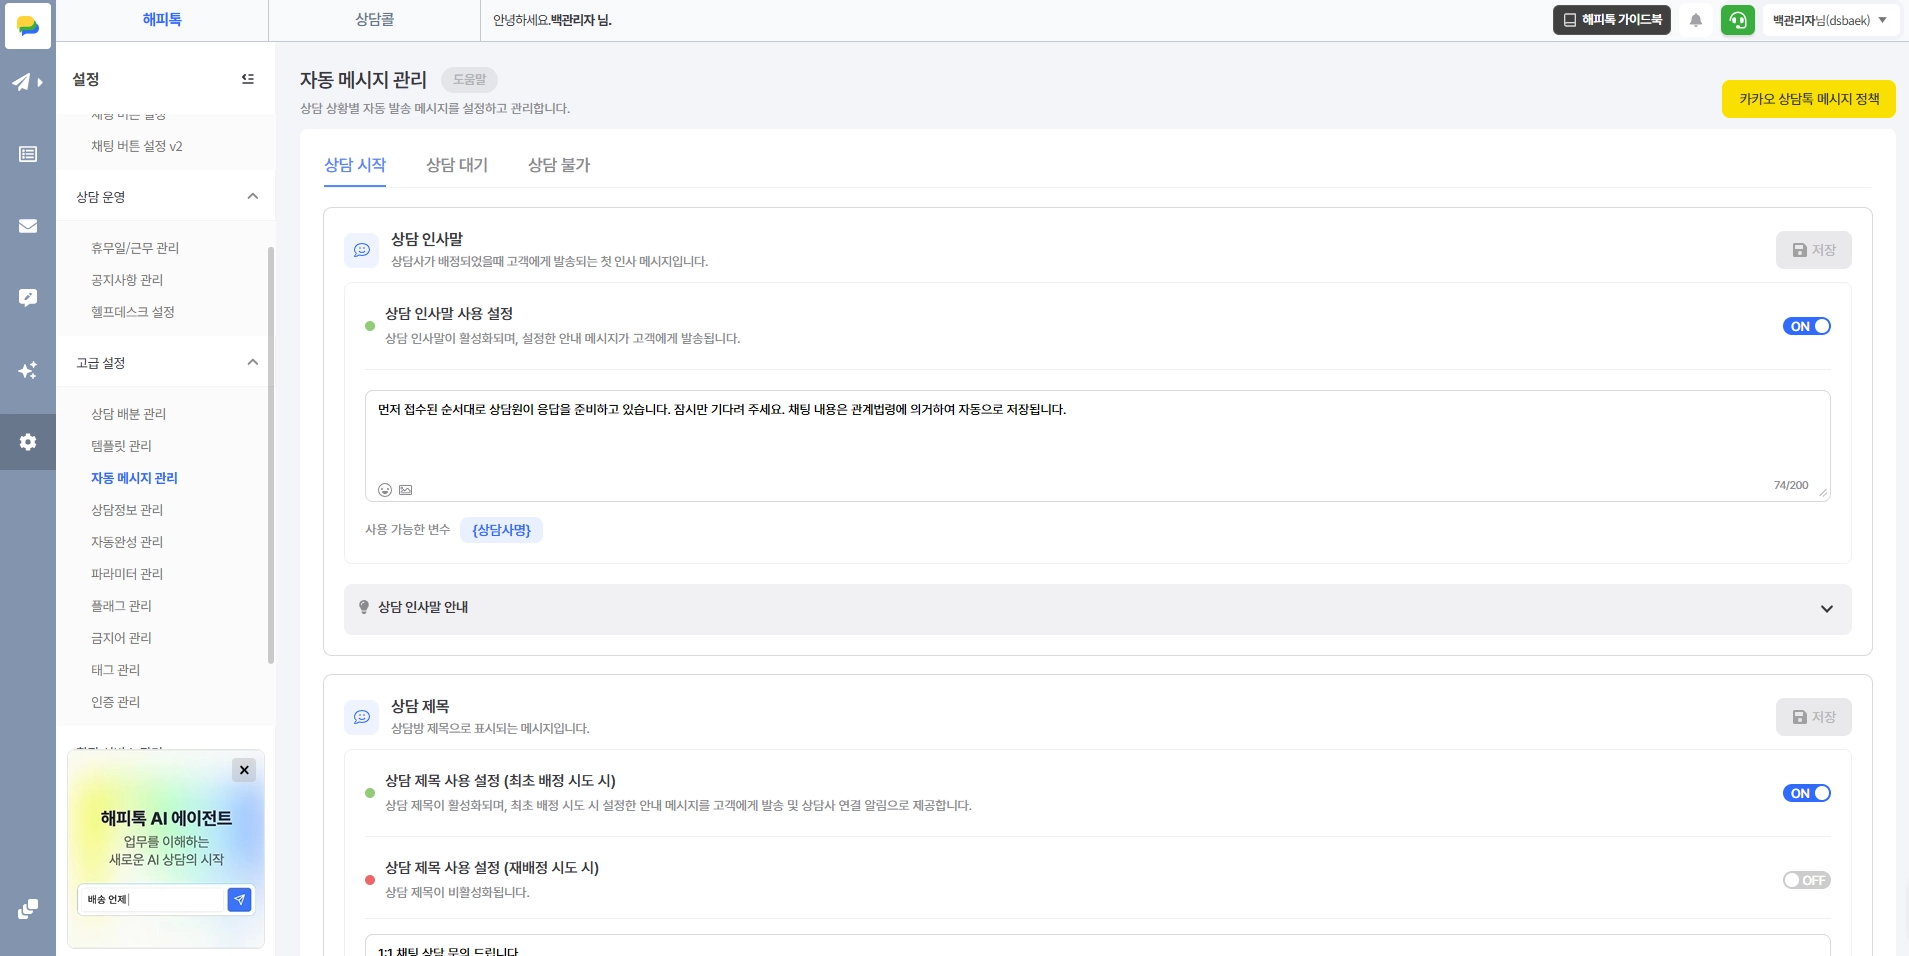This screenshot has height=956, width=1909.
Task: Open 플래그 관리 menu
Action: [122, 606]
